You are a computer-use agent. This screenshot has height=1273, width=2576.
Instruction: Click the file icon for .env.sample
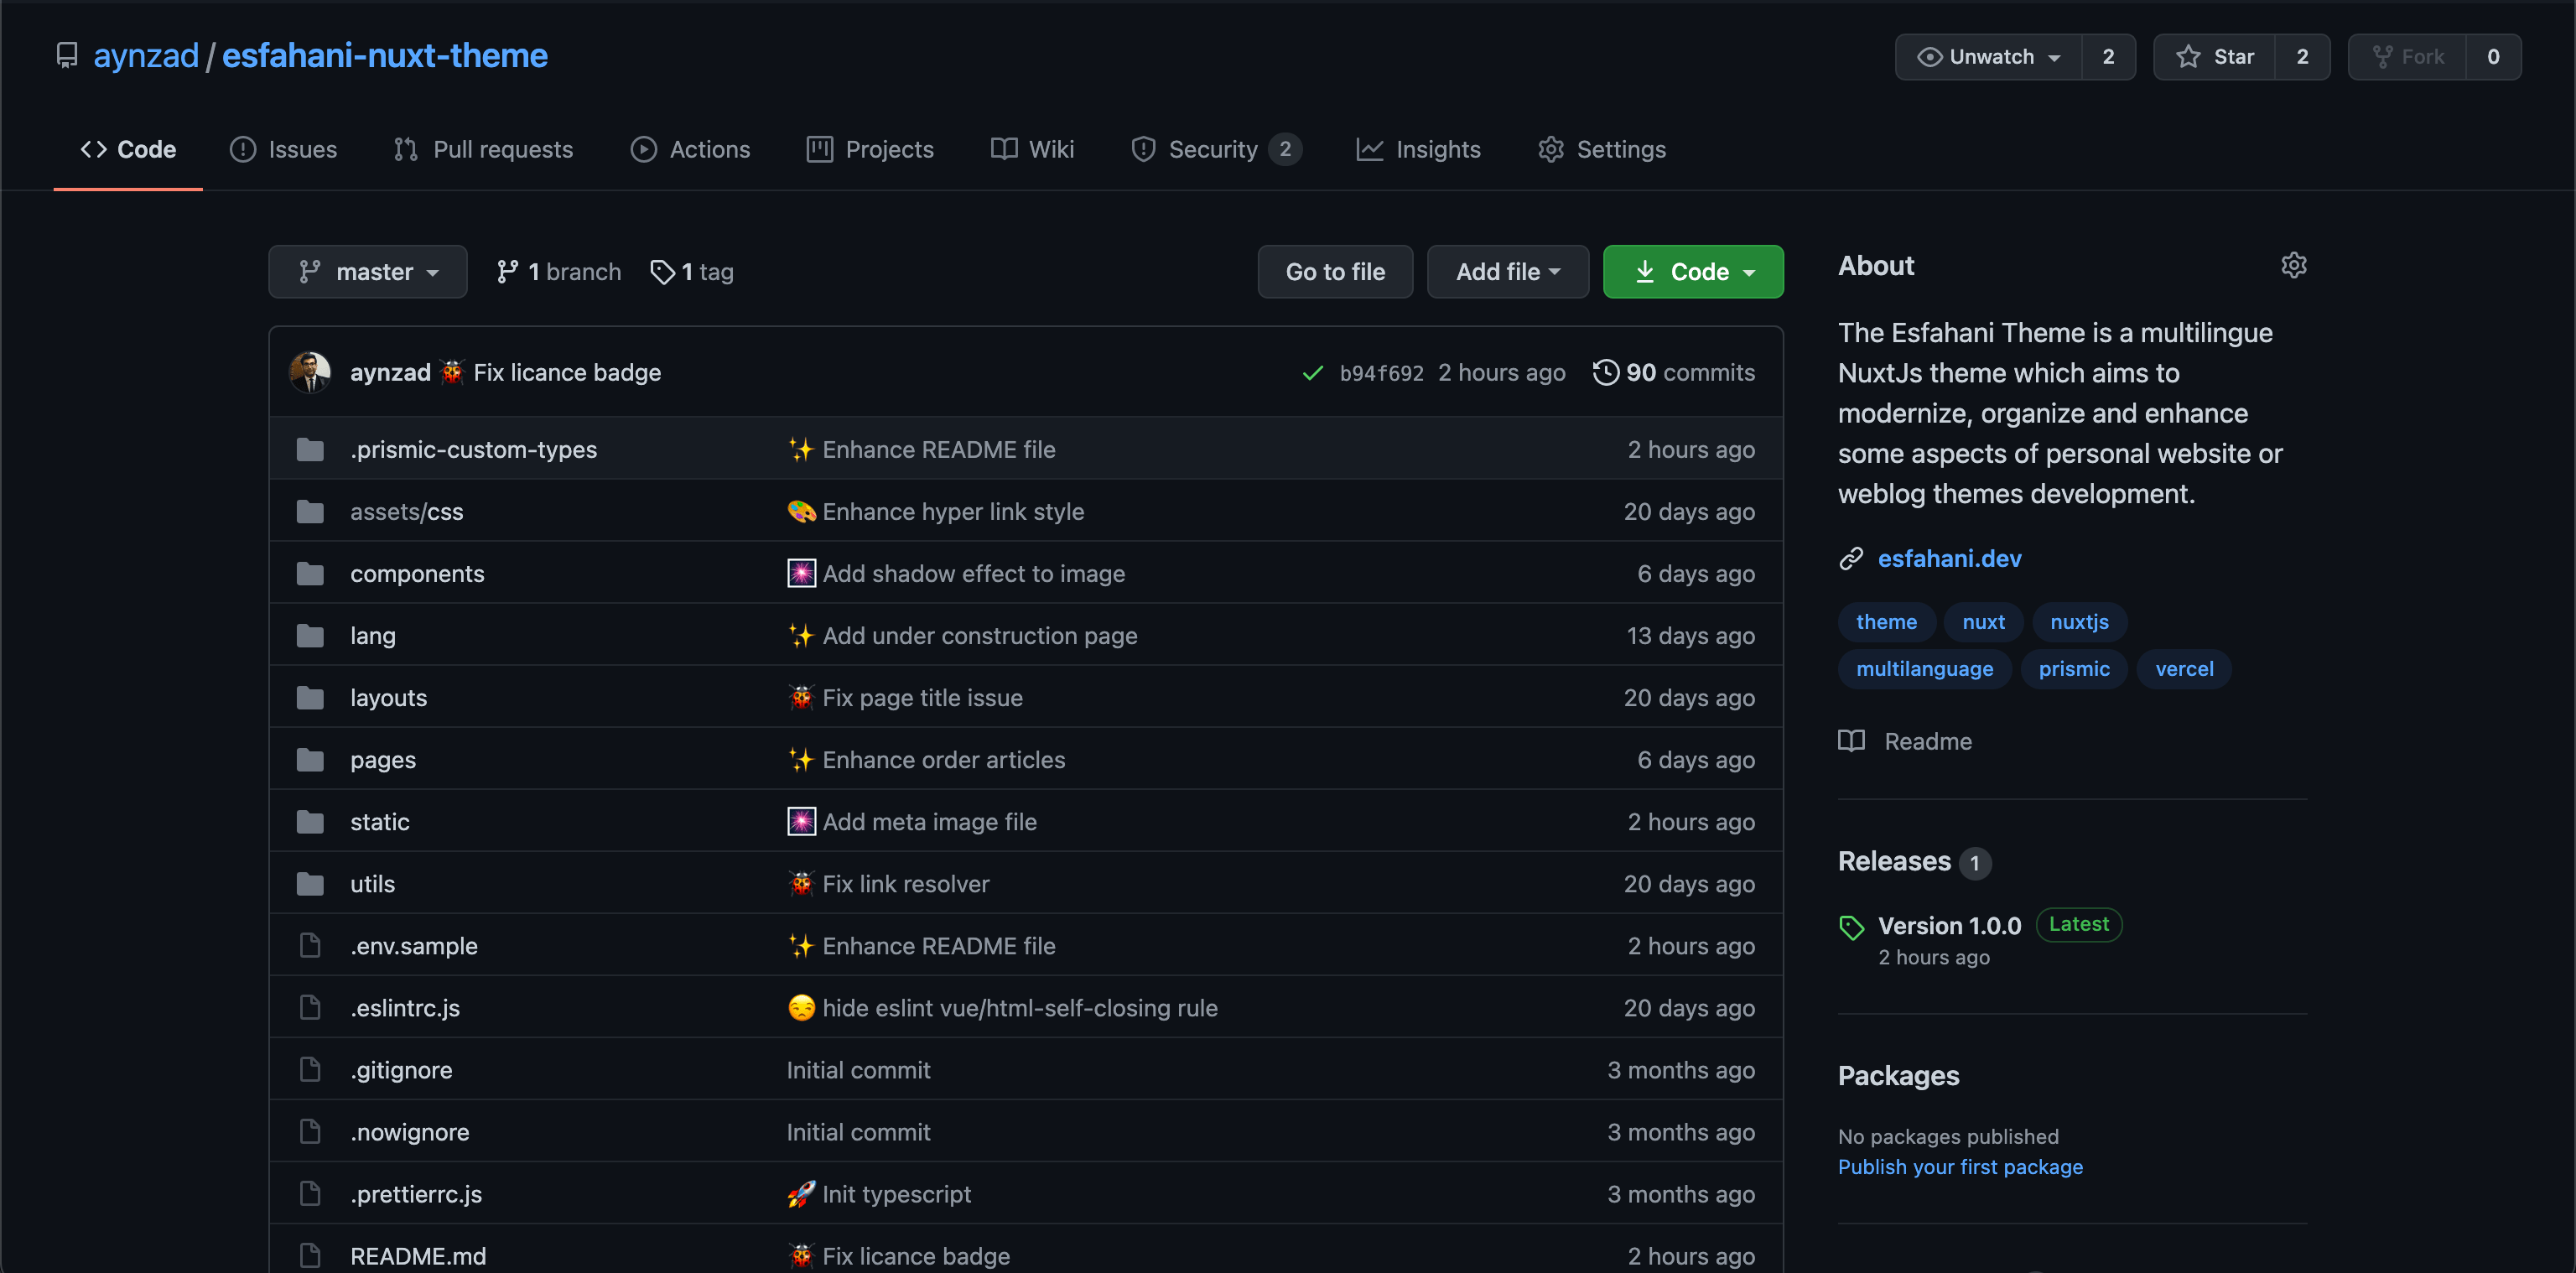tap(310, 946)
